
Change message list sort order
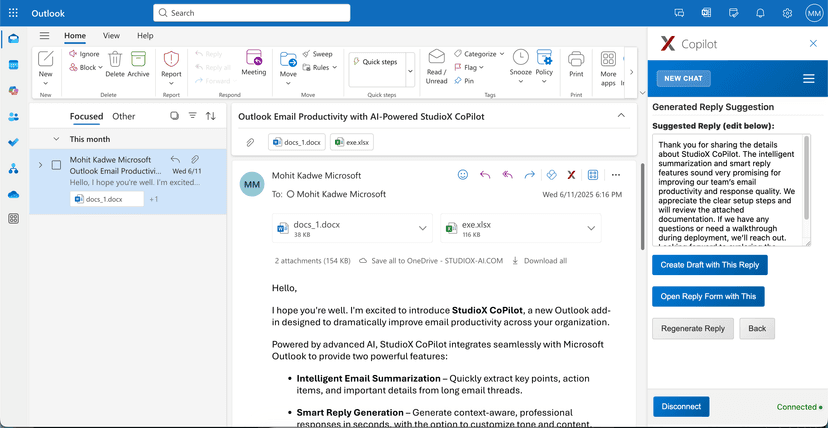(x=211, y=116)
